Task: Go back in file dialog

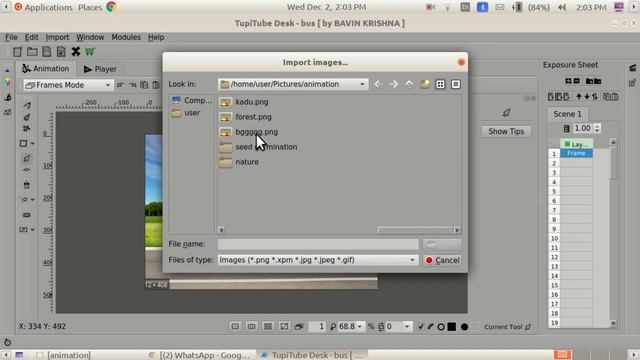Action: (x=378, y=84)
